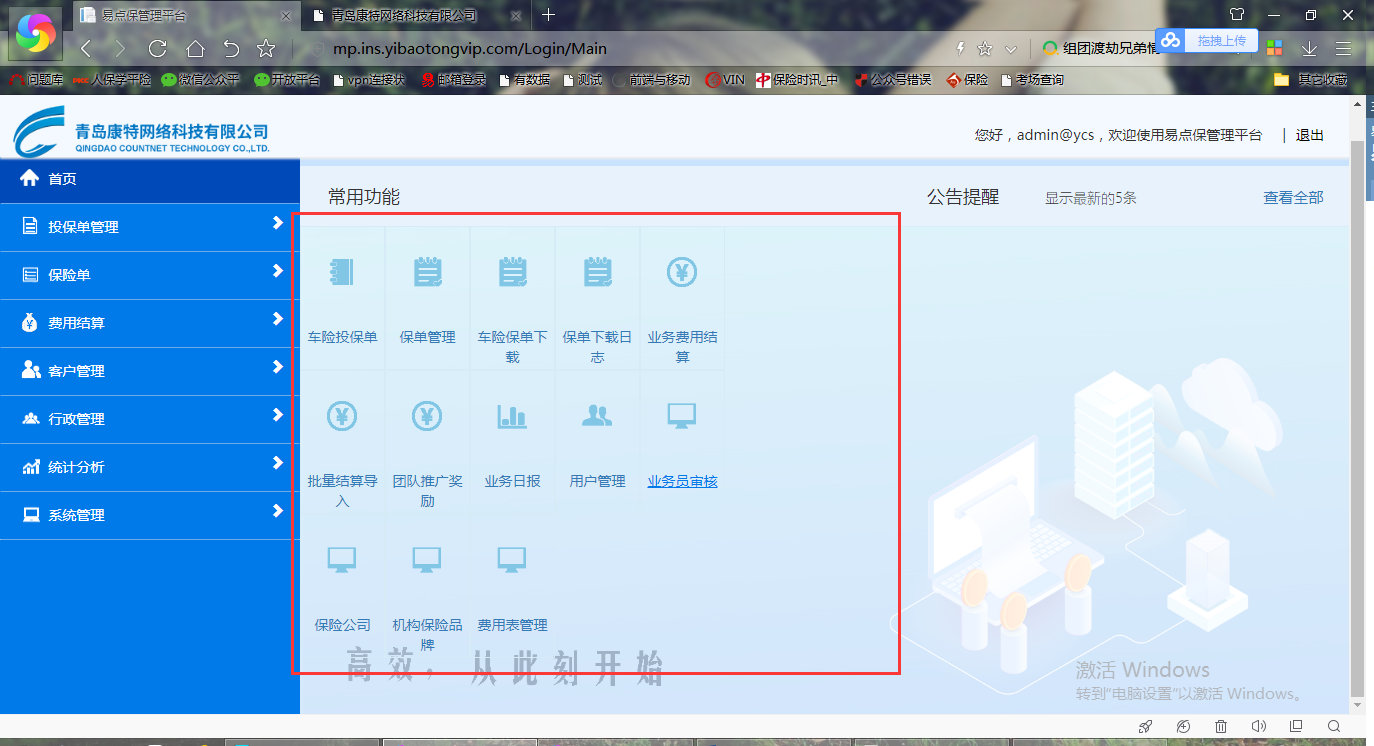Open the 批量结算导入 yen icon
Screen dimensions: 1374x746
coord(342,416)
